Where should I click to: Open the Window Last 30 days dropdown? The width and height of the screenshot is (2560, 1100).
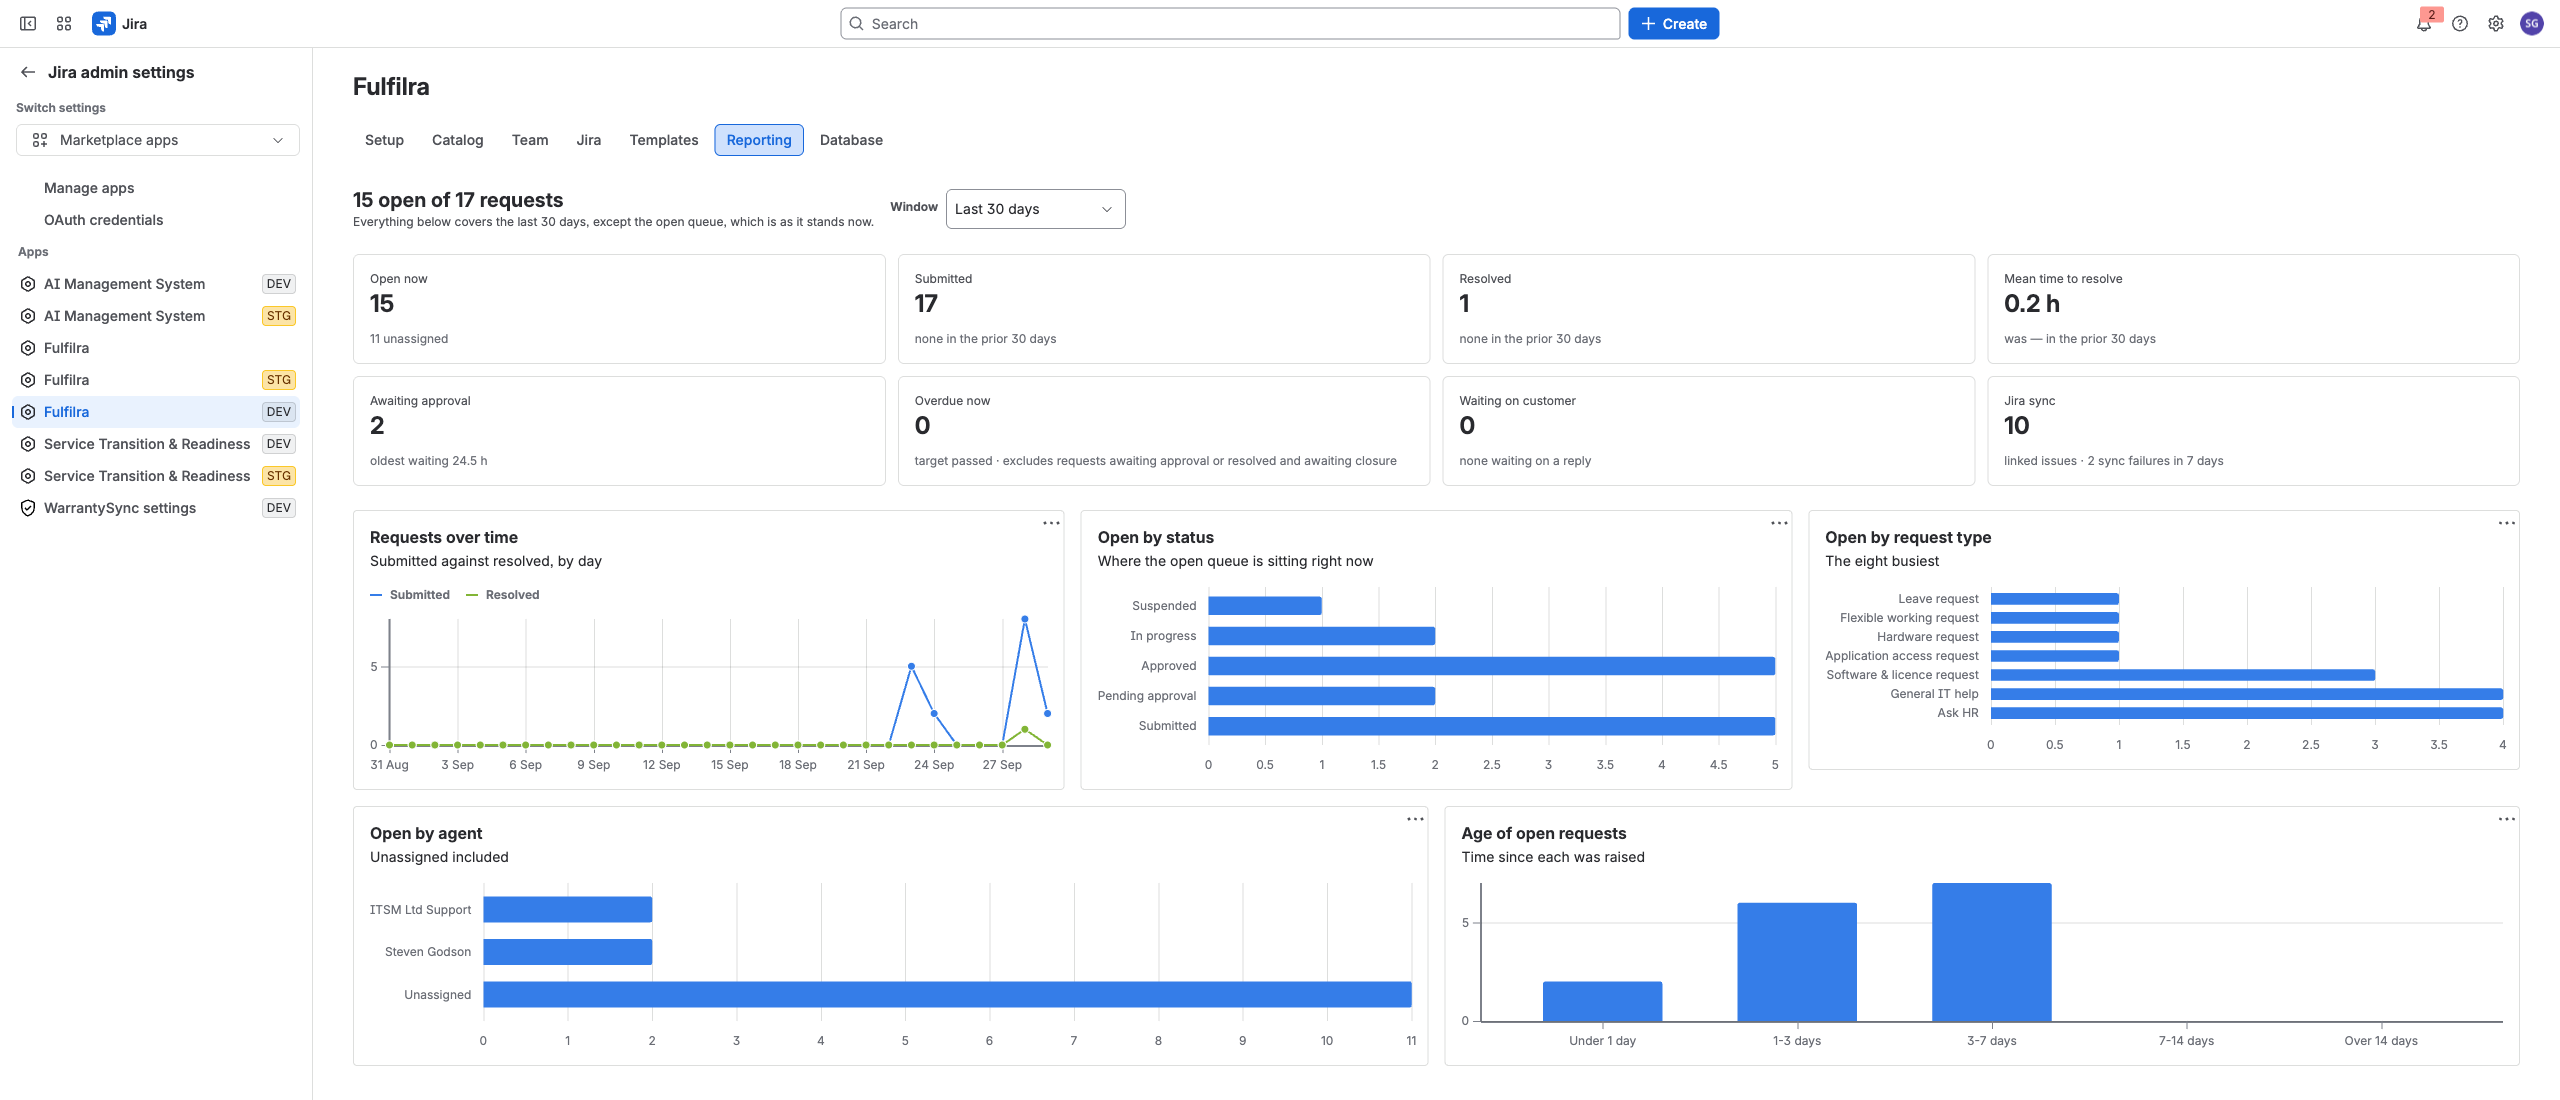point(1035,209)
